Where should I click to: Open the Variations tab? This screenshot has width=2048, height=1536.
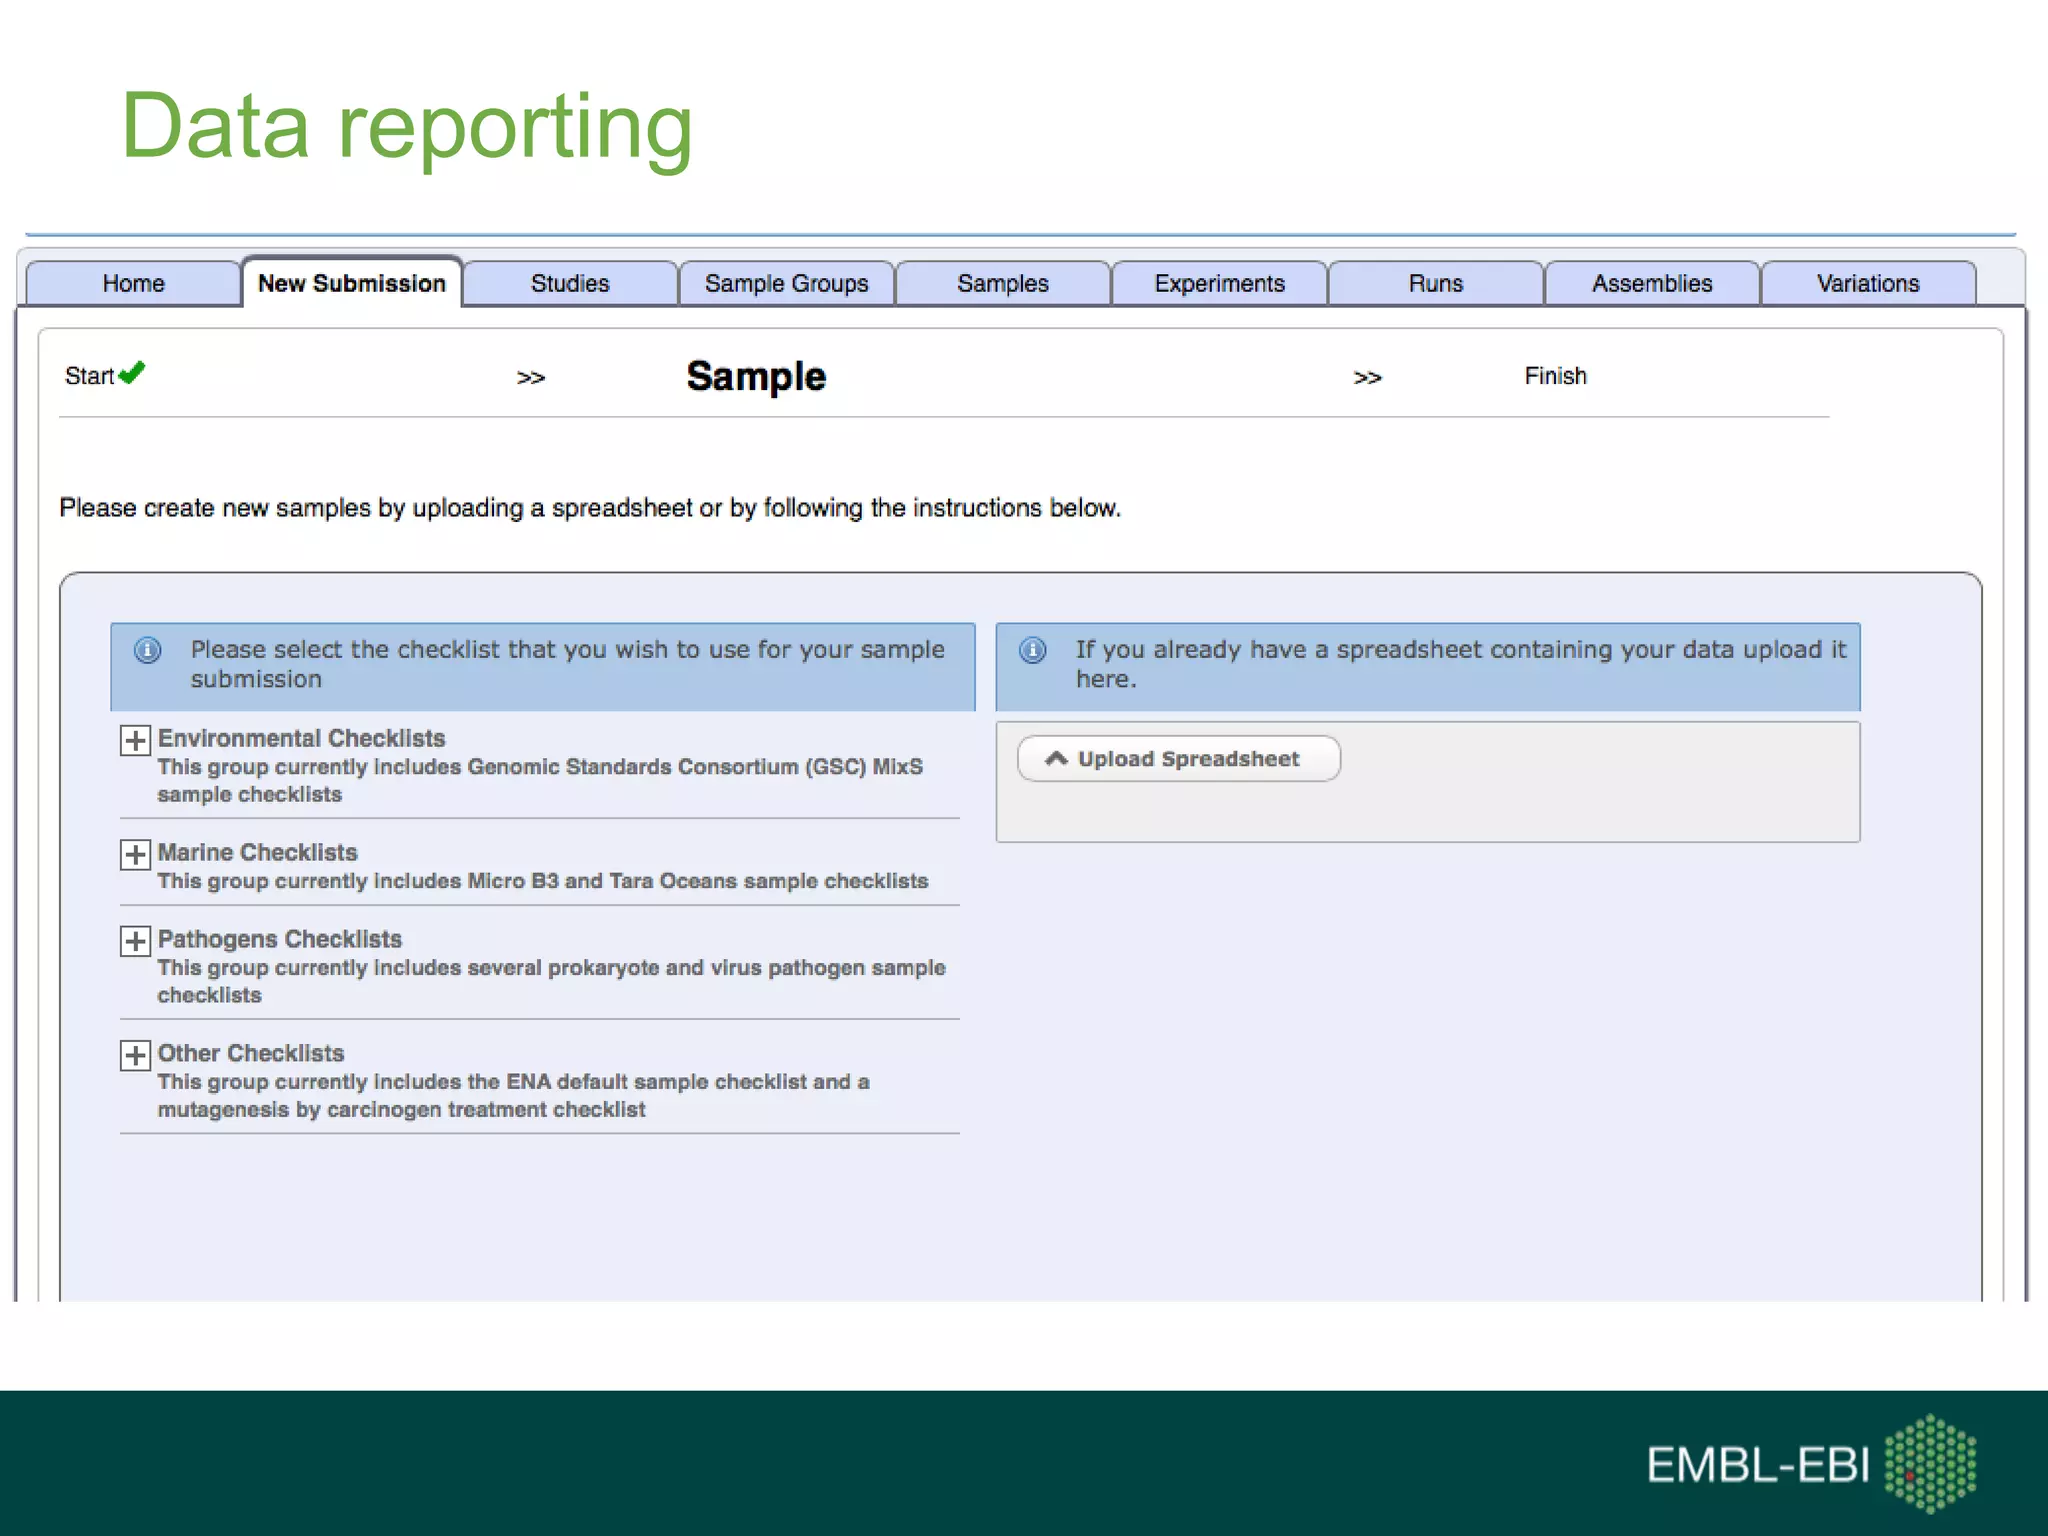[x=1867, y=284]
